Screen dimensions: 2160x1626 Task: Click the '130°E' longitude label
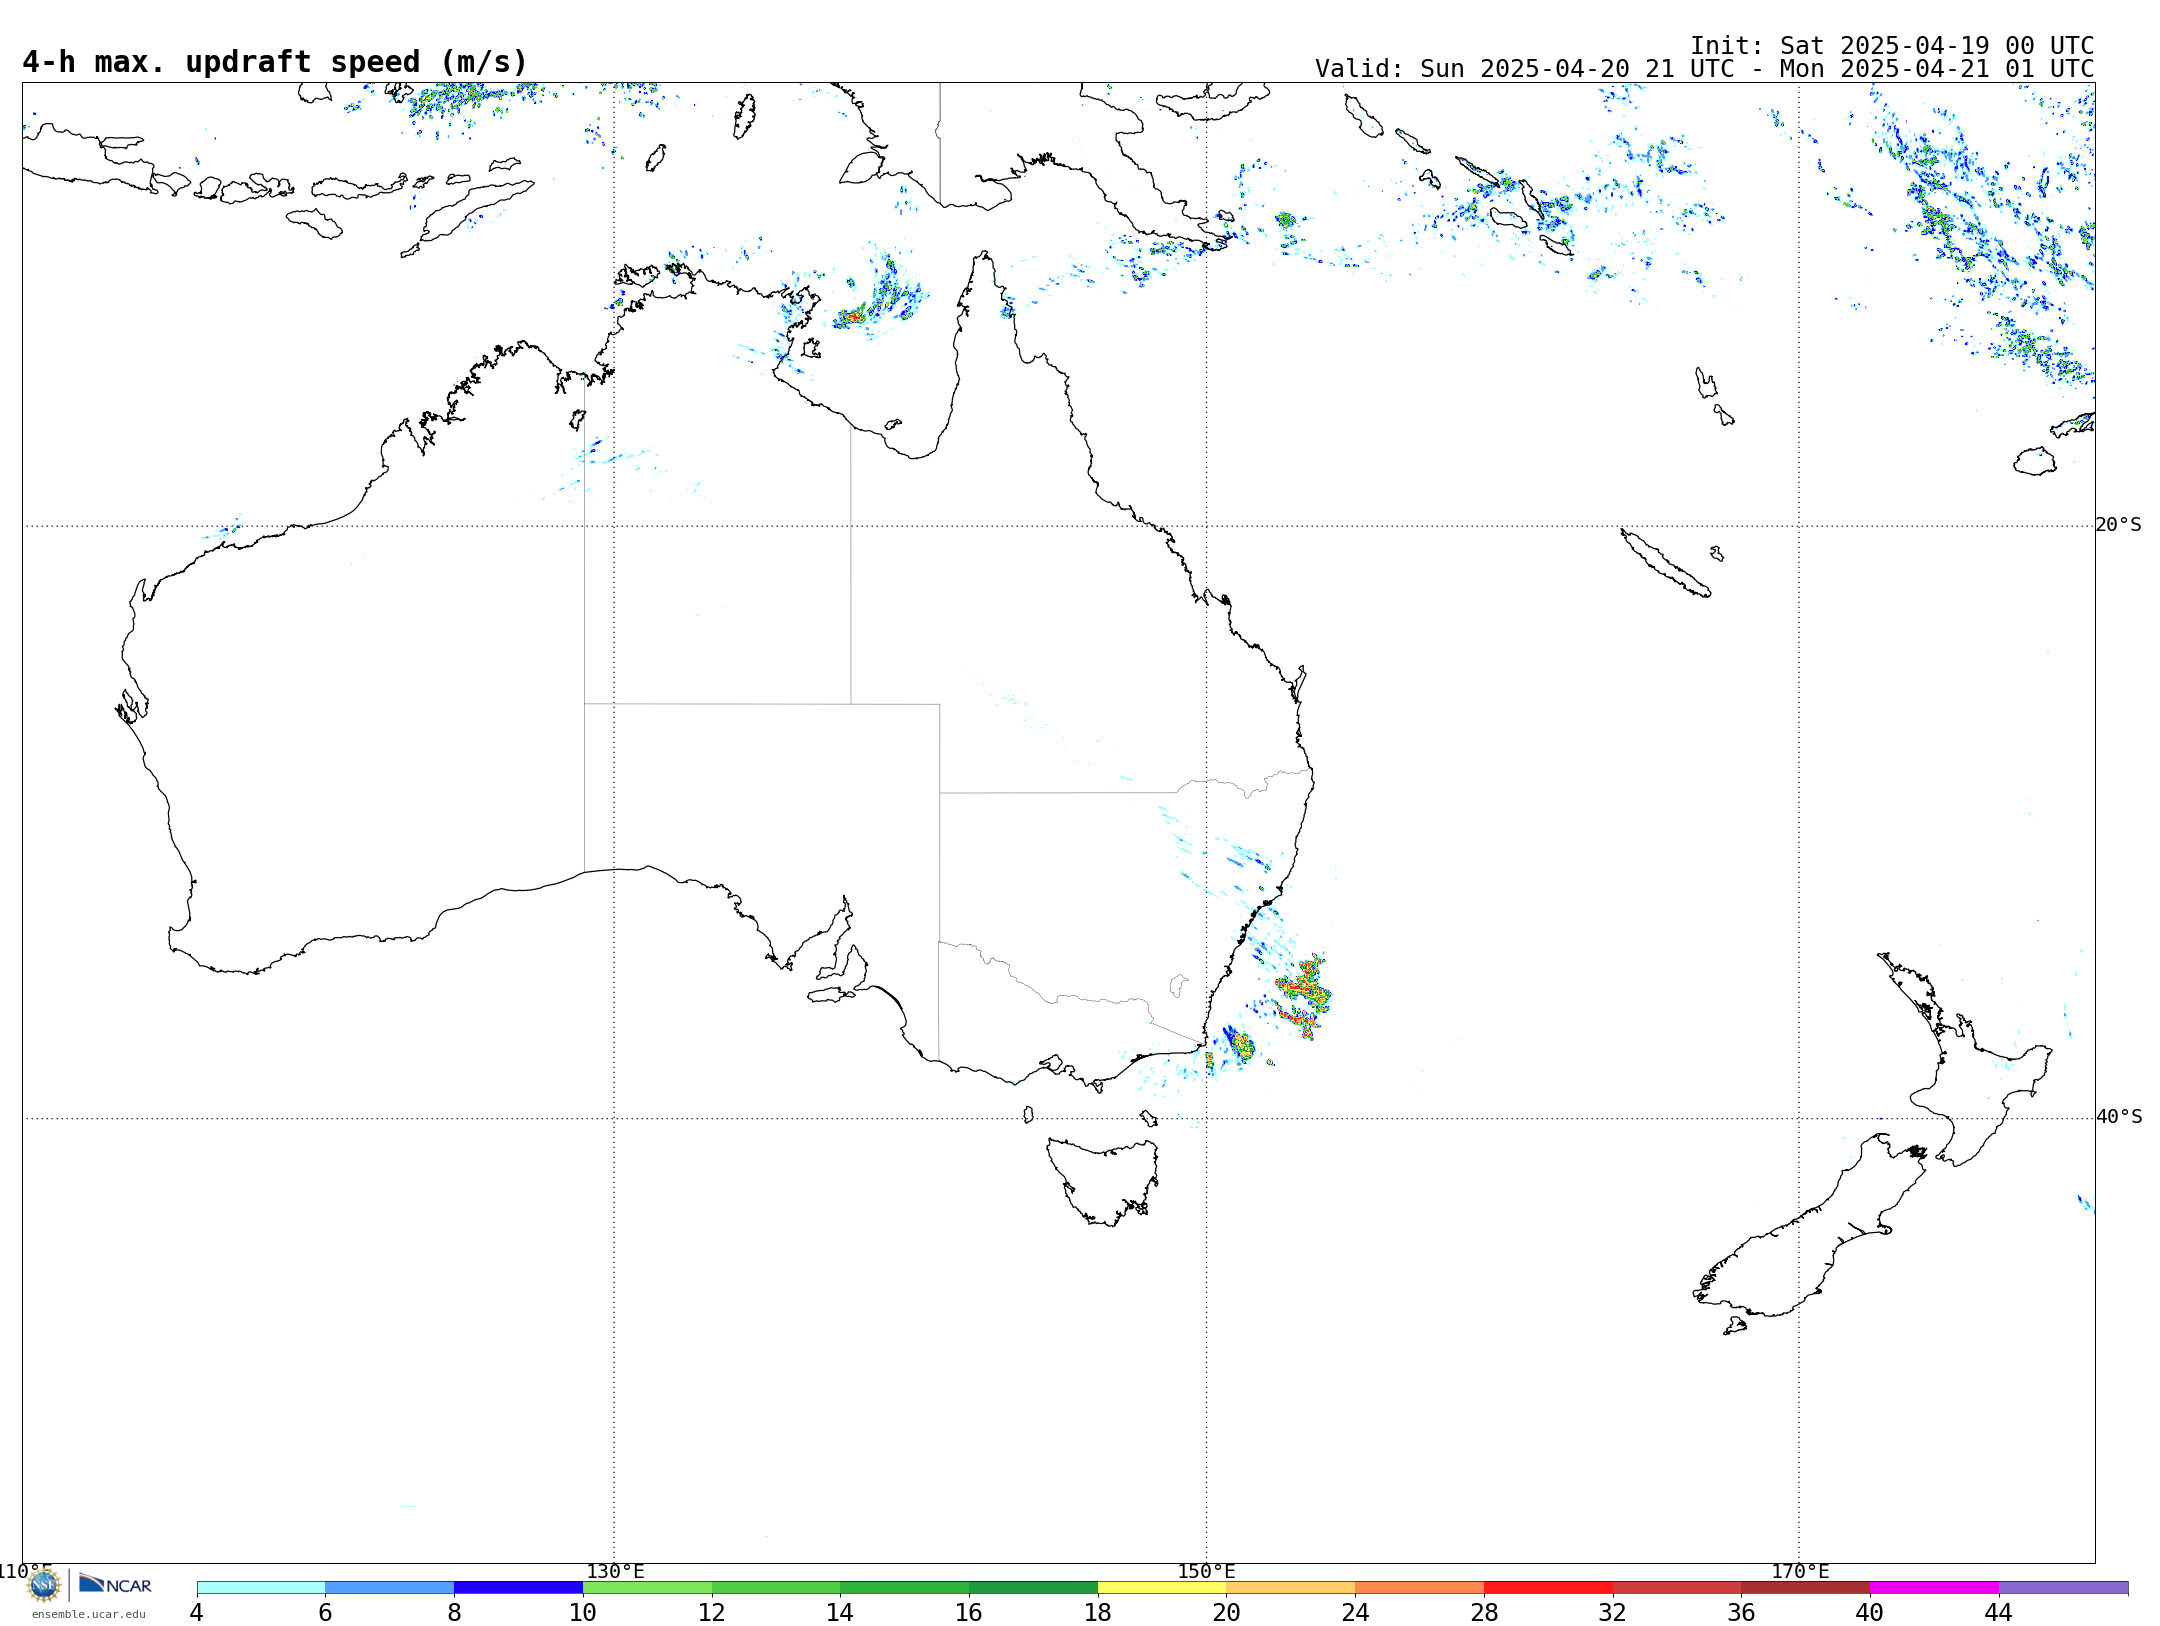click(615, 1572)
